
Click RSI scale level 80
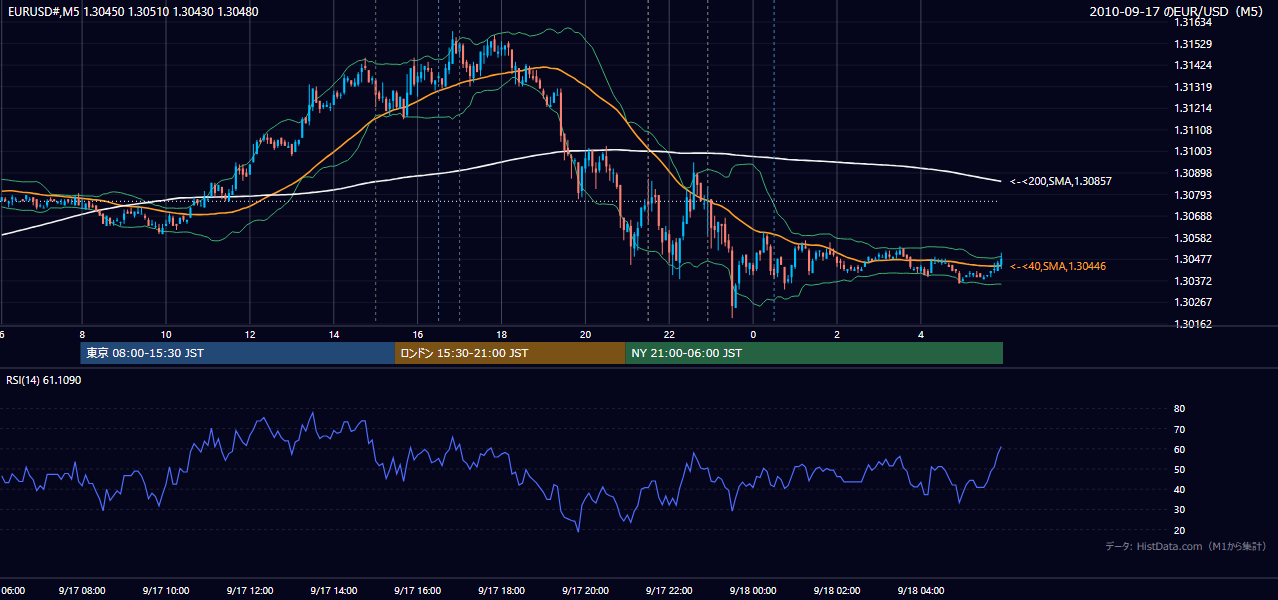(x=1179, y=409)
